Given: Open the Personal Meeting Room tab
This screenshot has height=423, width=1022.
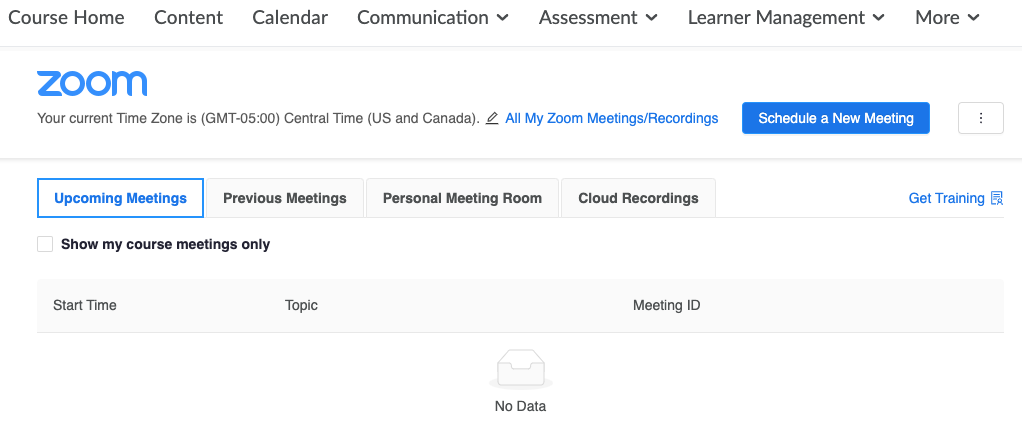Looking at the screenshot, I should [462, 198].
